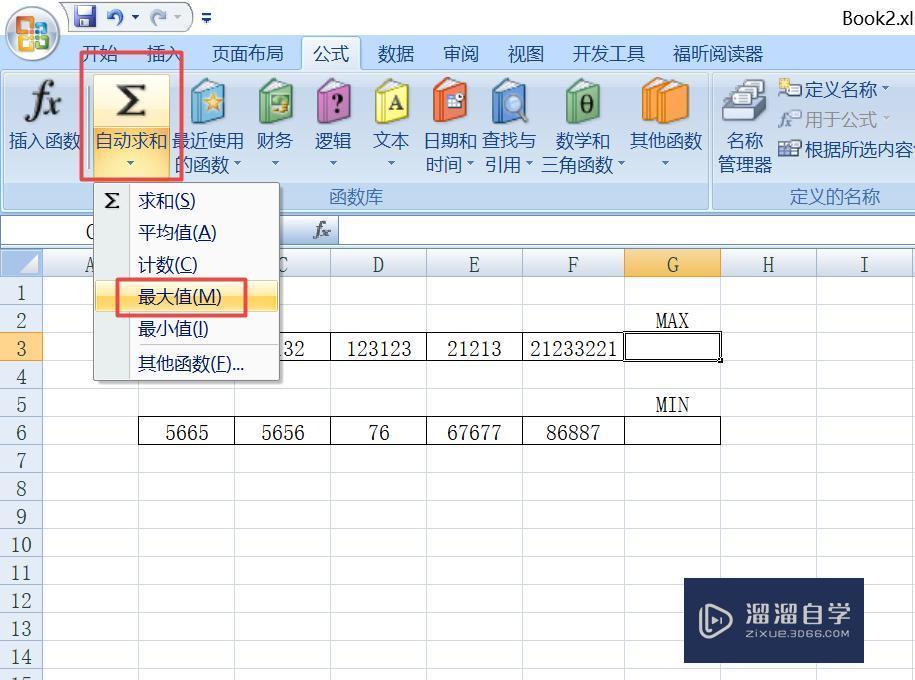Click the Office button logo
The image size is (915, 680).
click(32, 33)
